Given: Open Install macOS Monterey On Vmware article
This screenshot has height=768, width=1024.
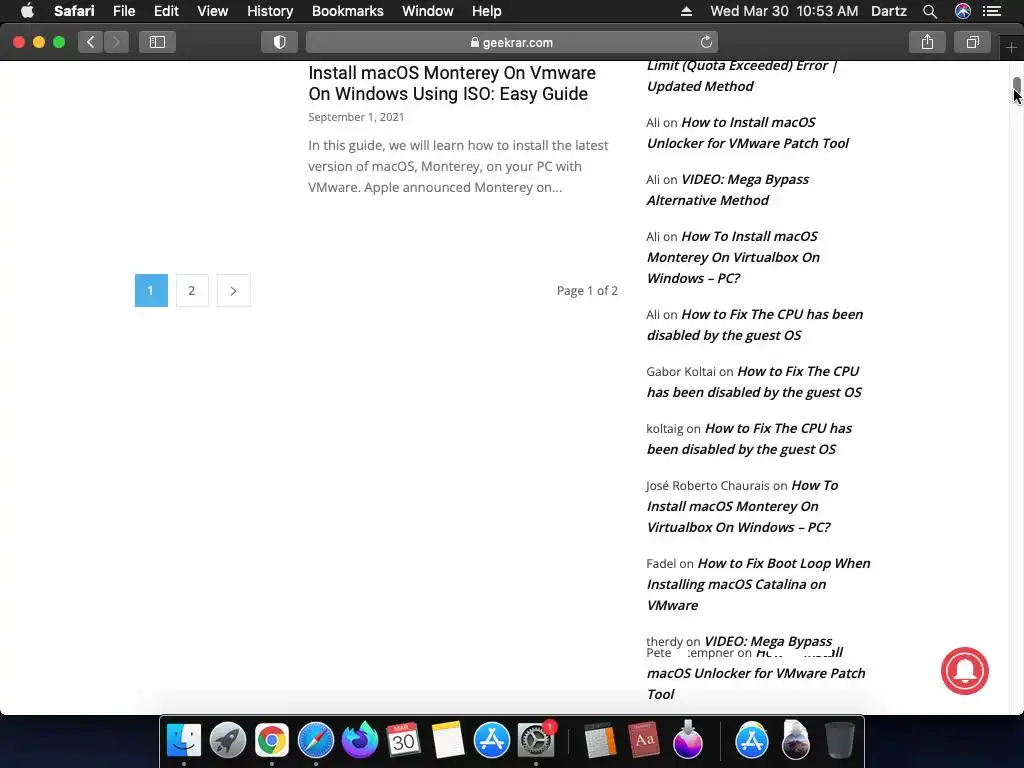Looking at the screenshot, I should 452,83.
